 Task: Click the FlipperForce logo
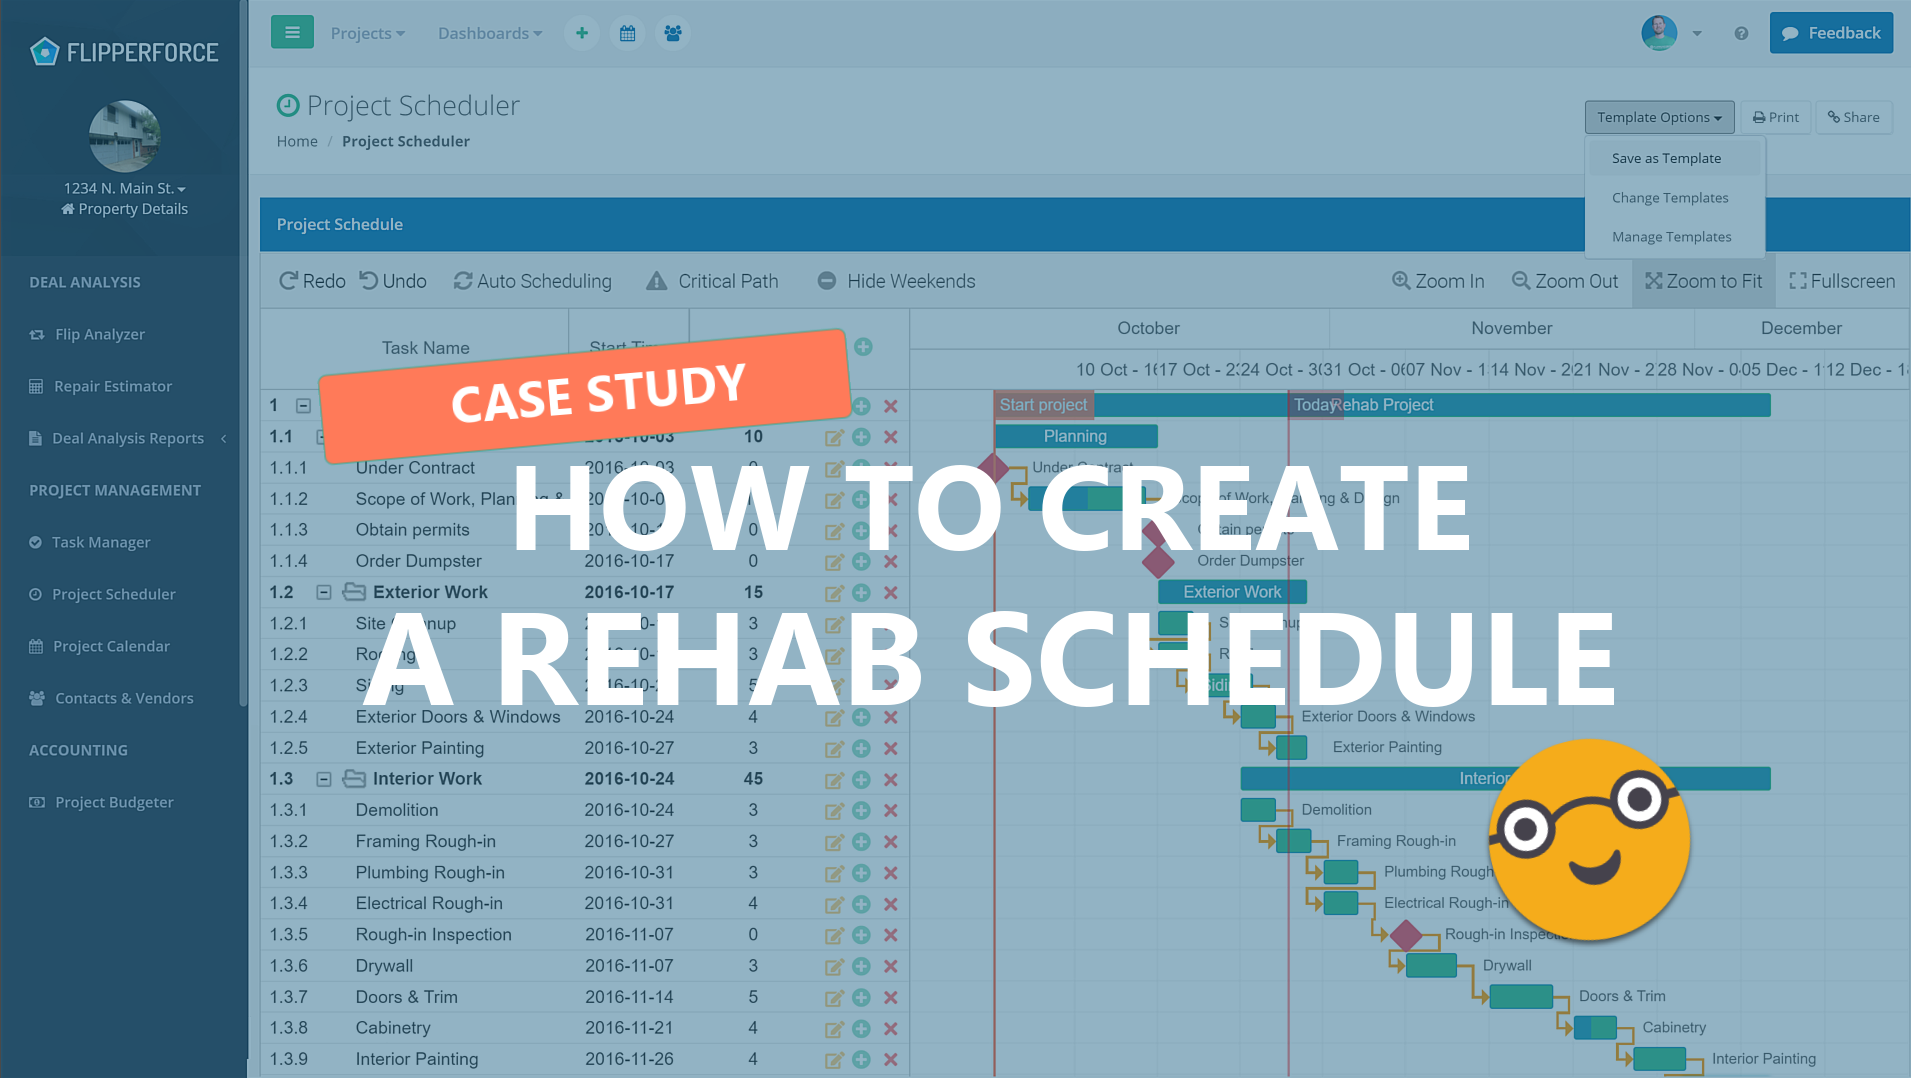[x=124, y=52]
